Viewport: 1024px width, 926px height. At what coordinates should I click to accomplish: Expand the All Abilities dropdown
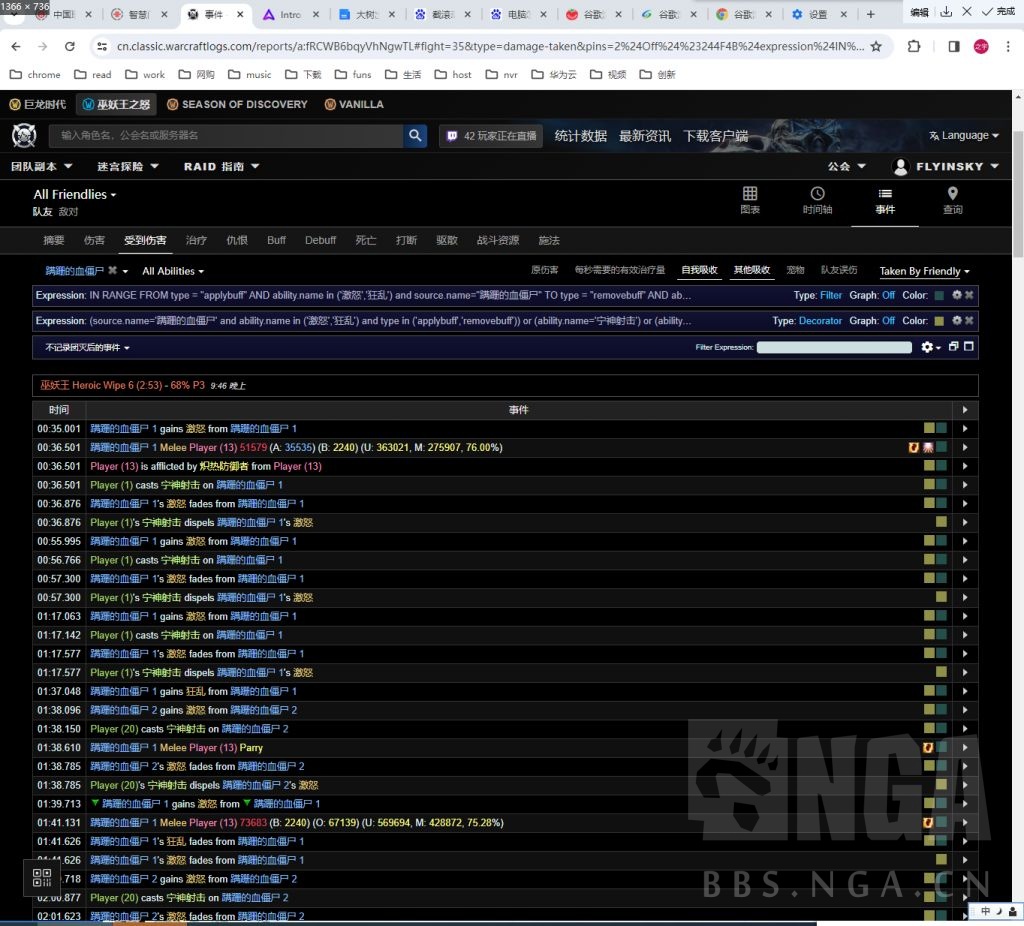173,271
